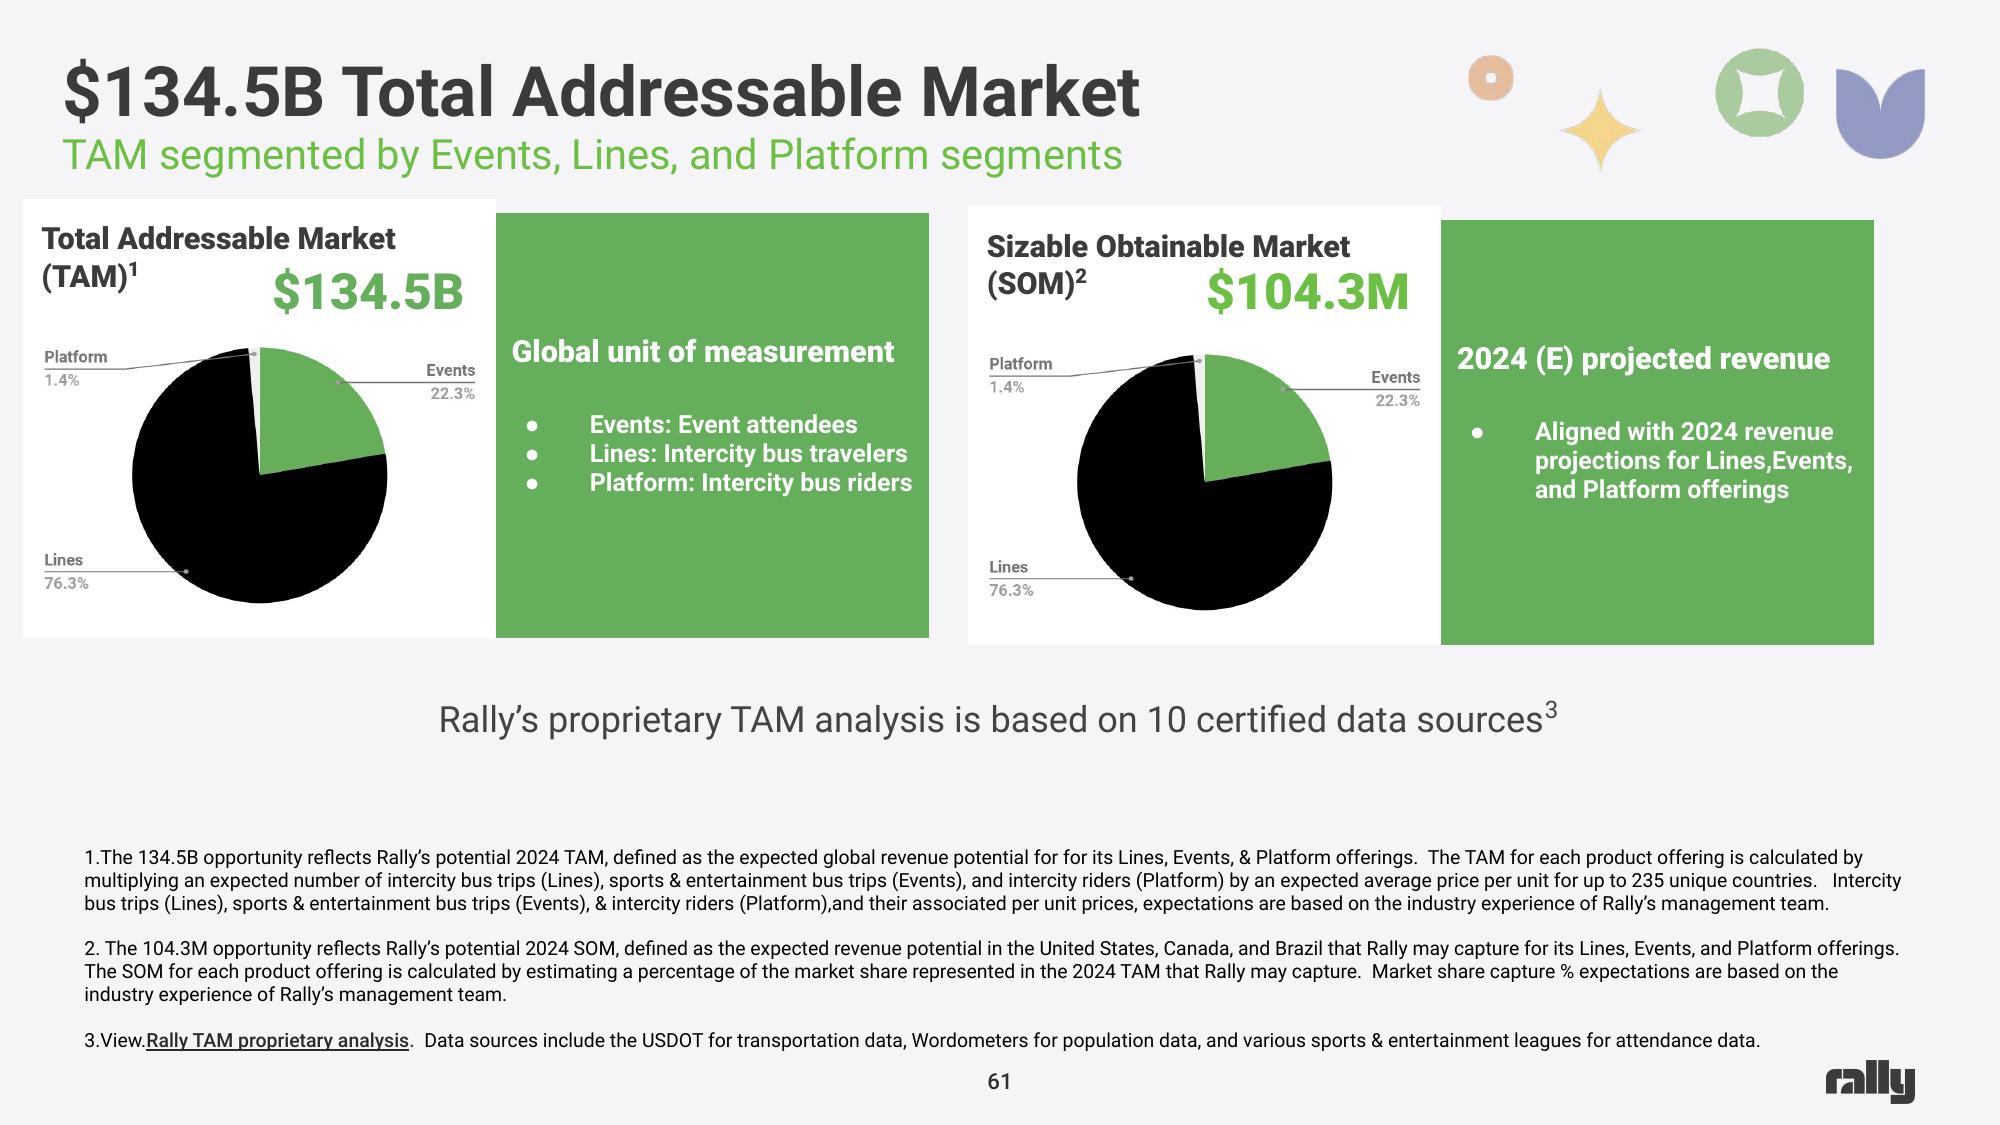Image resolution: width=2000 pixels, height=1125 pixels.
Task: Click the rally logo in corner
Action: click(x=1870, y=1083)
